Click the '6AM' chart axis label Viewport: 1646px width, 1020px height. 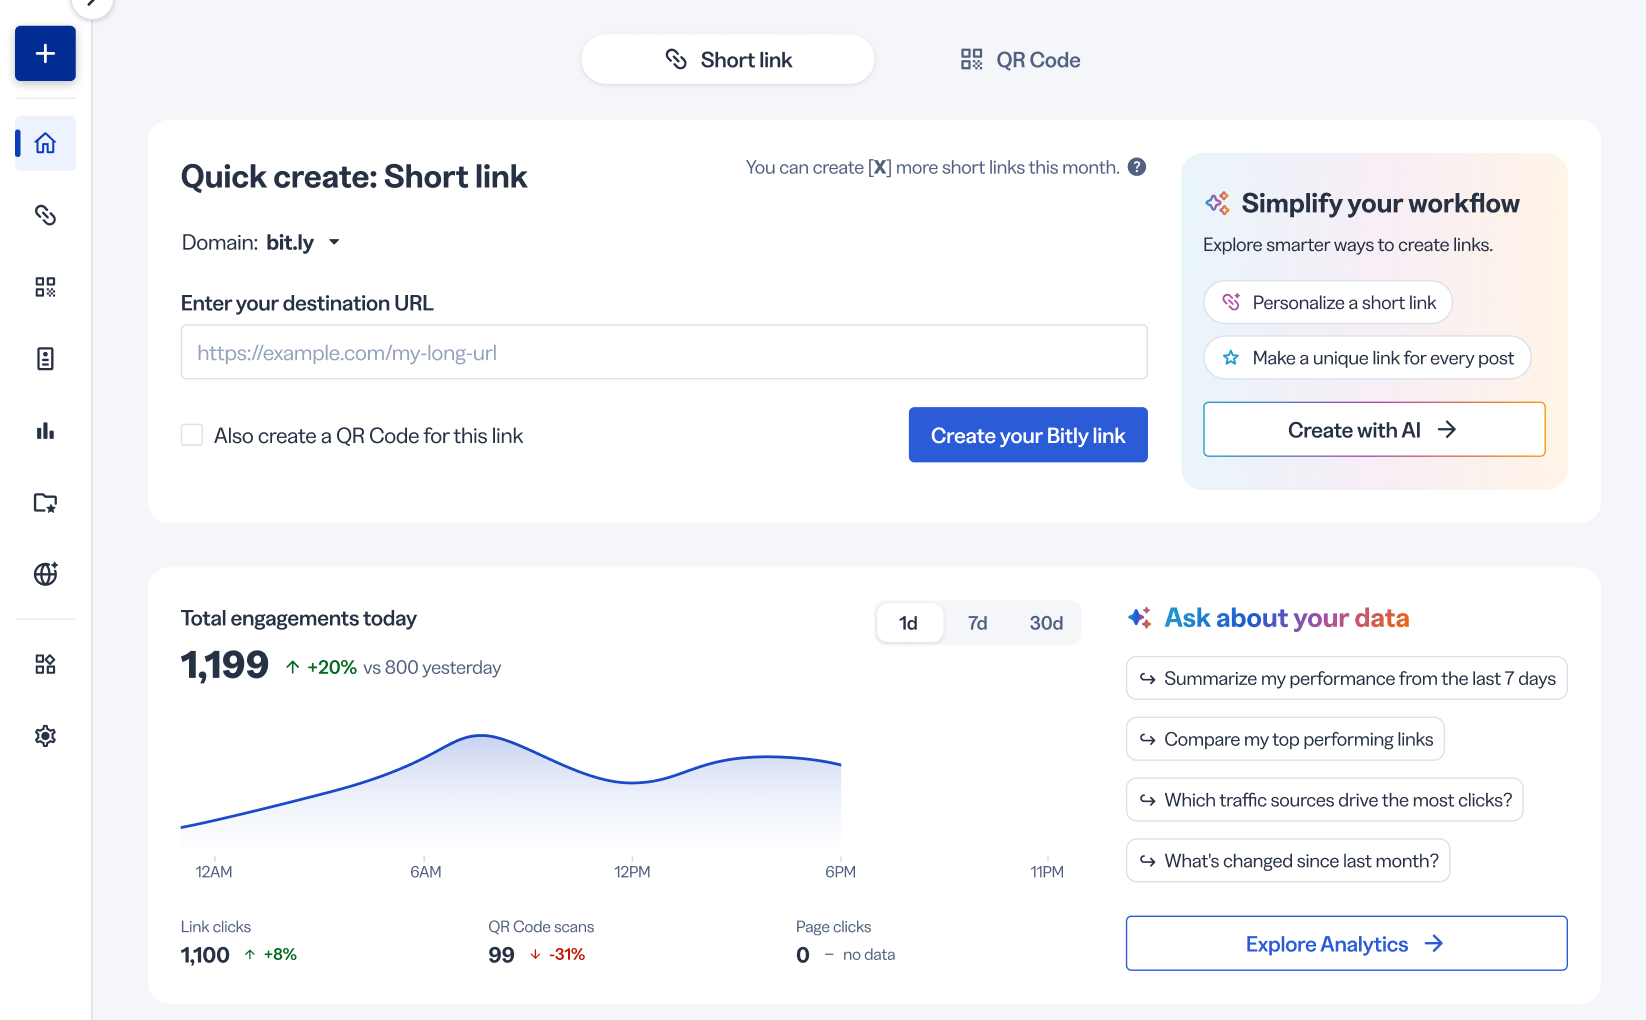tap(426, 872)
